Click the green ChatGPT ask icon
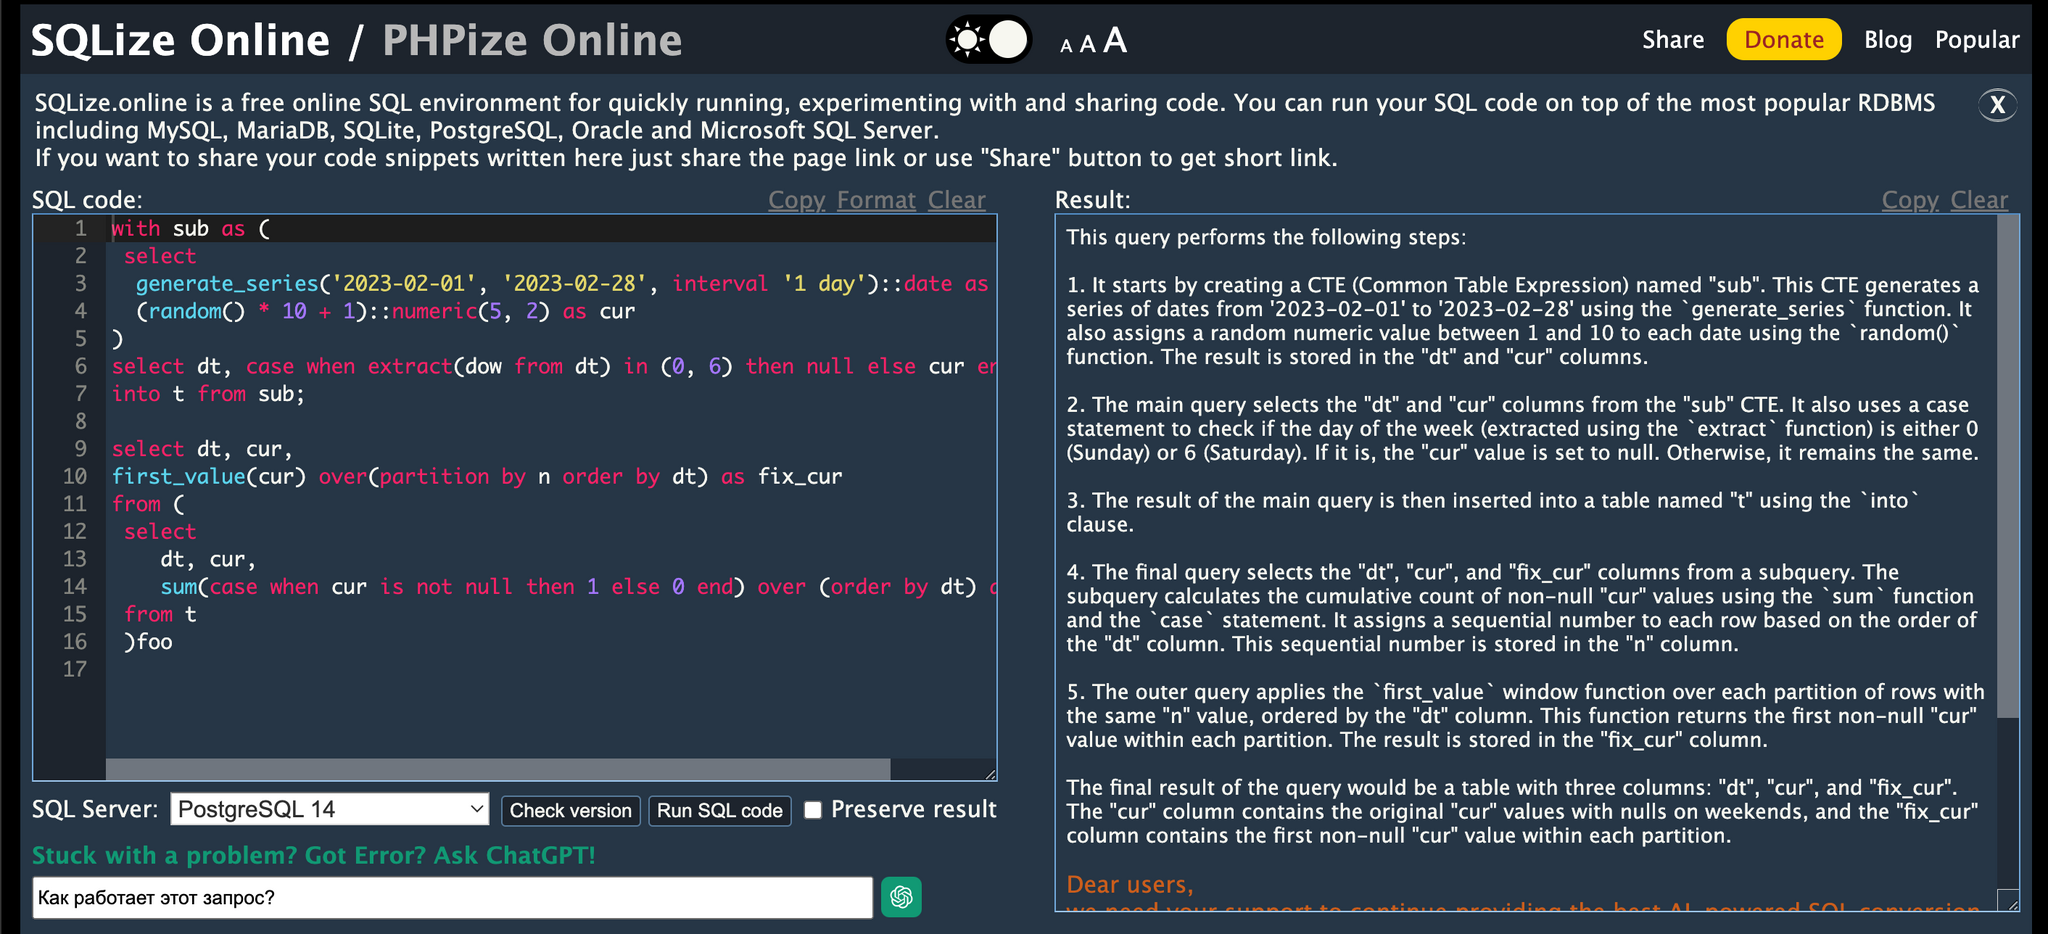 pos(901,897)
